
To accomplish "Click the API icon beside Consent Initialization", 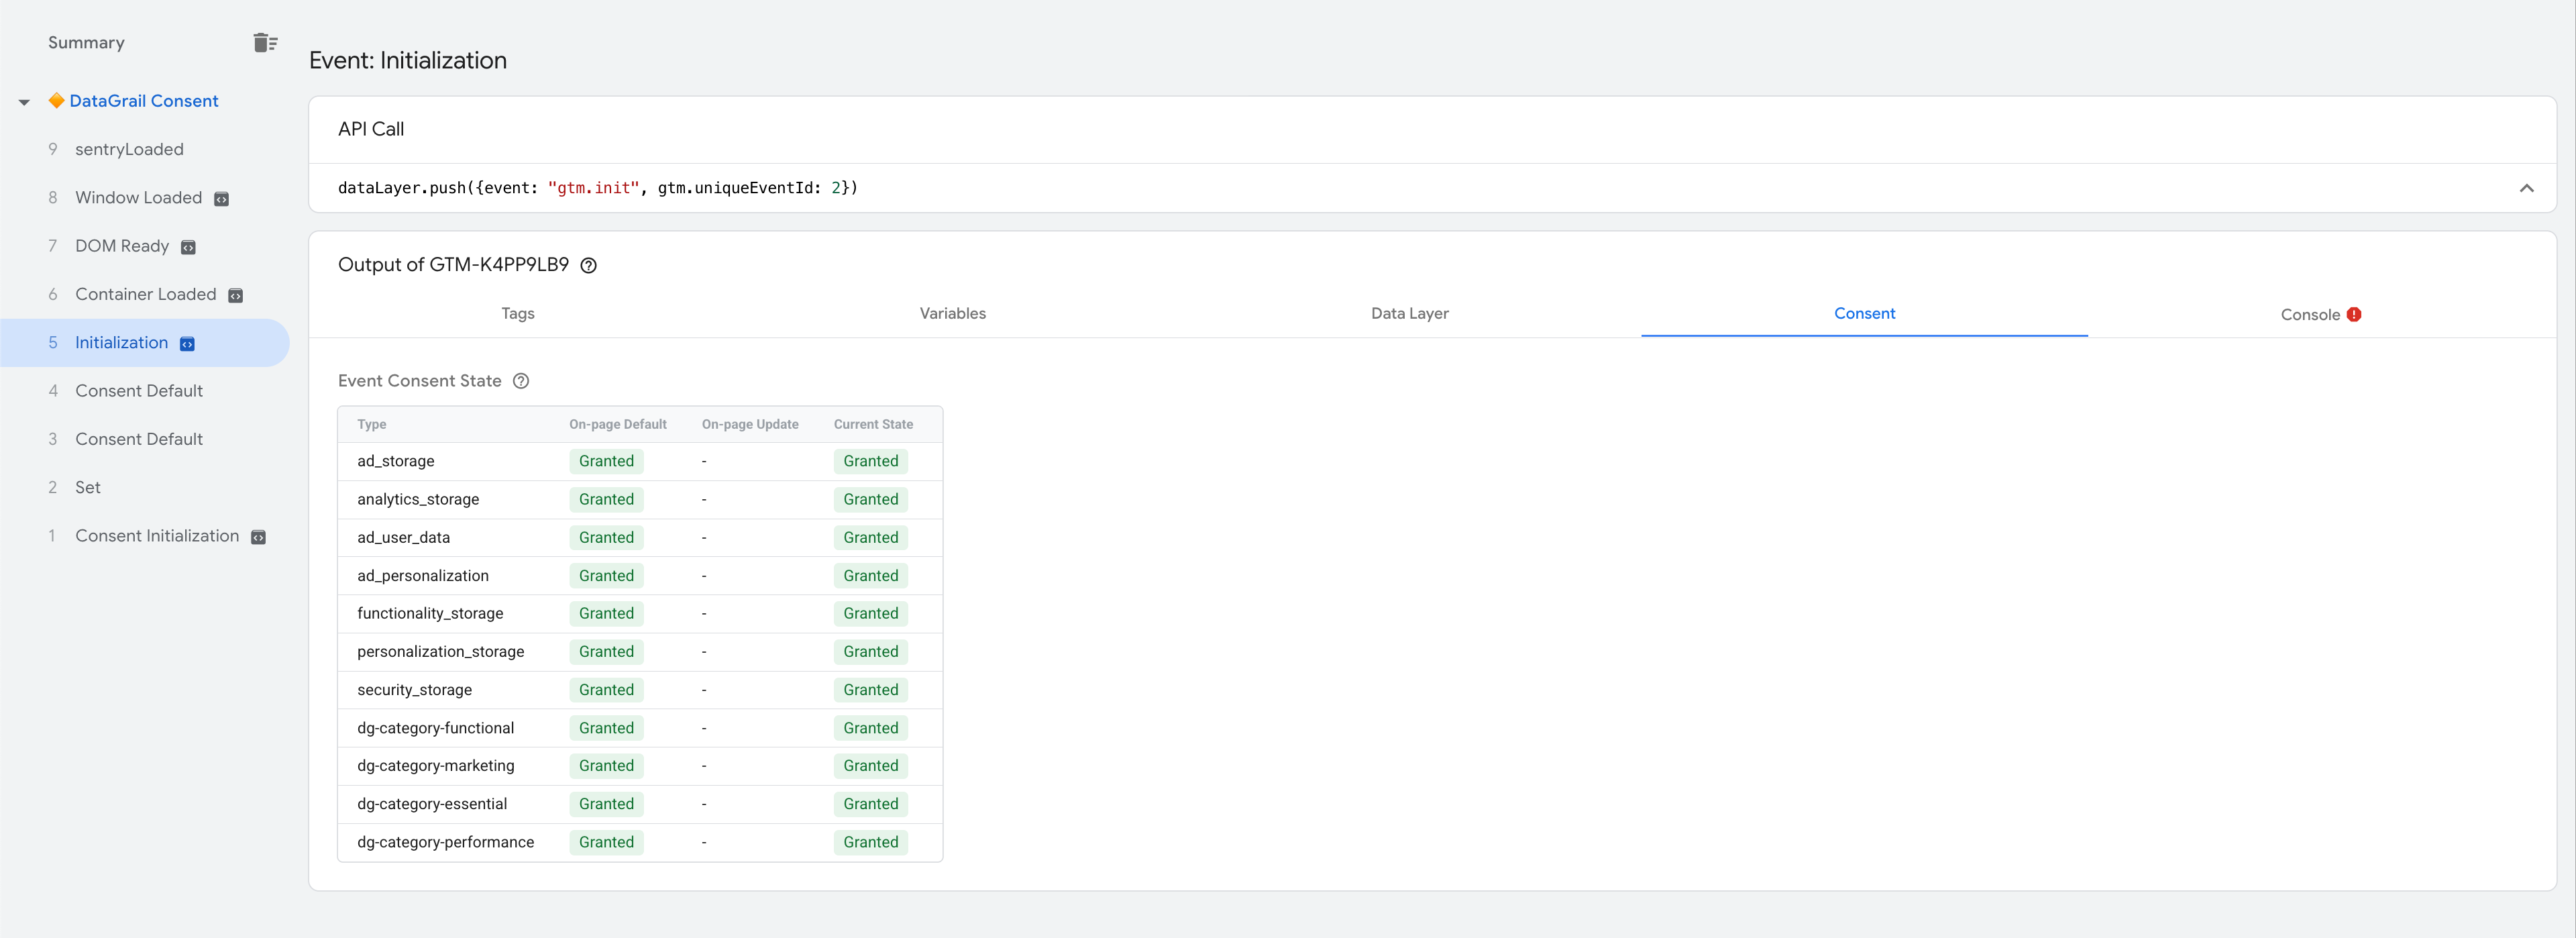I will [258, 537].
